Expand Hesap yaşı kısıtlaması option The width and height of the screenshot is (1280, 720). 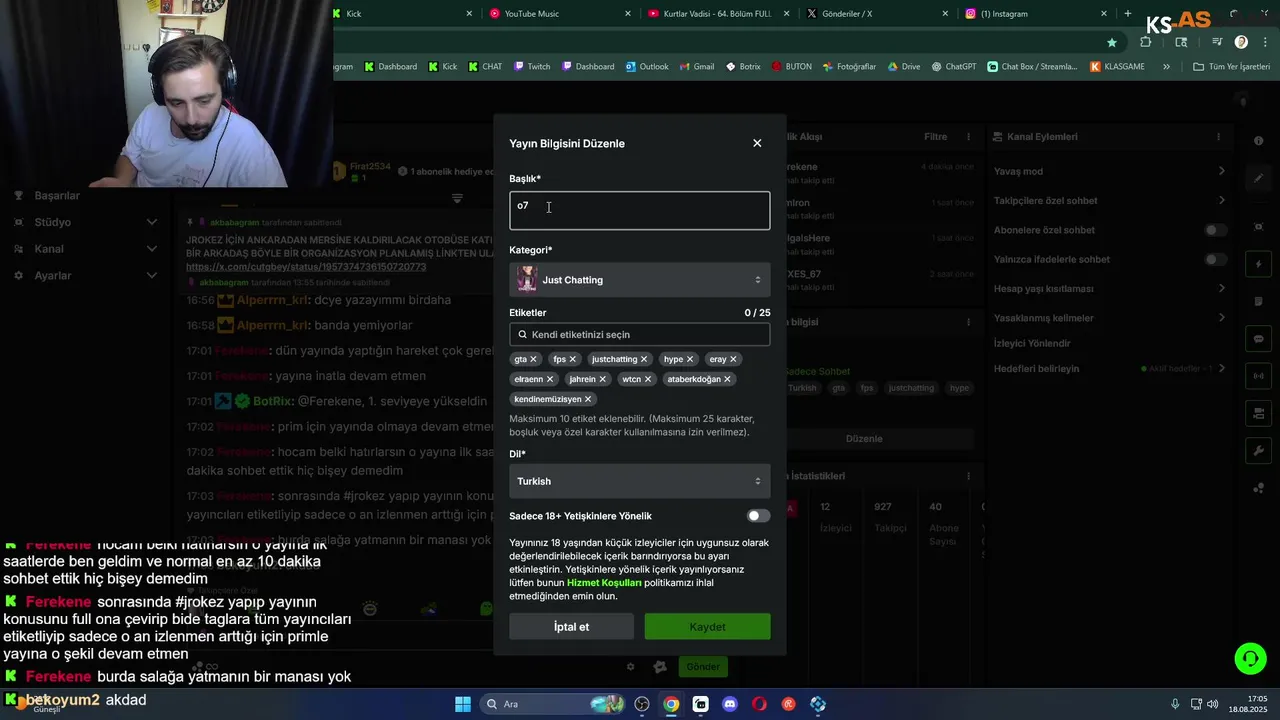pos(1221,288)
